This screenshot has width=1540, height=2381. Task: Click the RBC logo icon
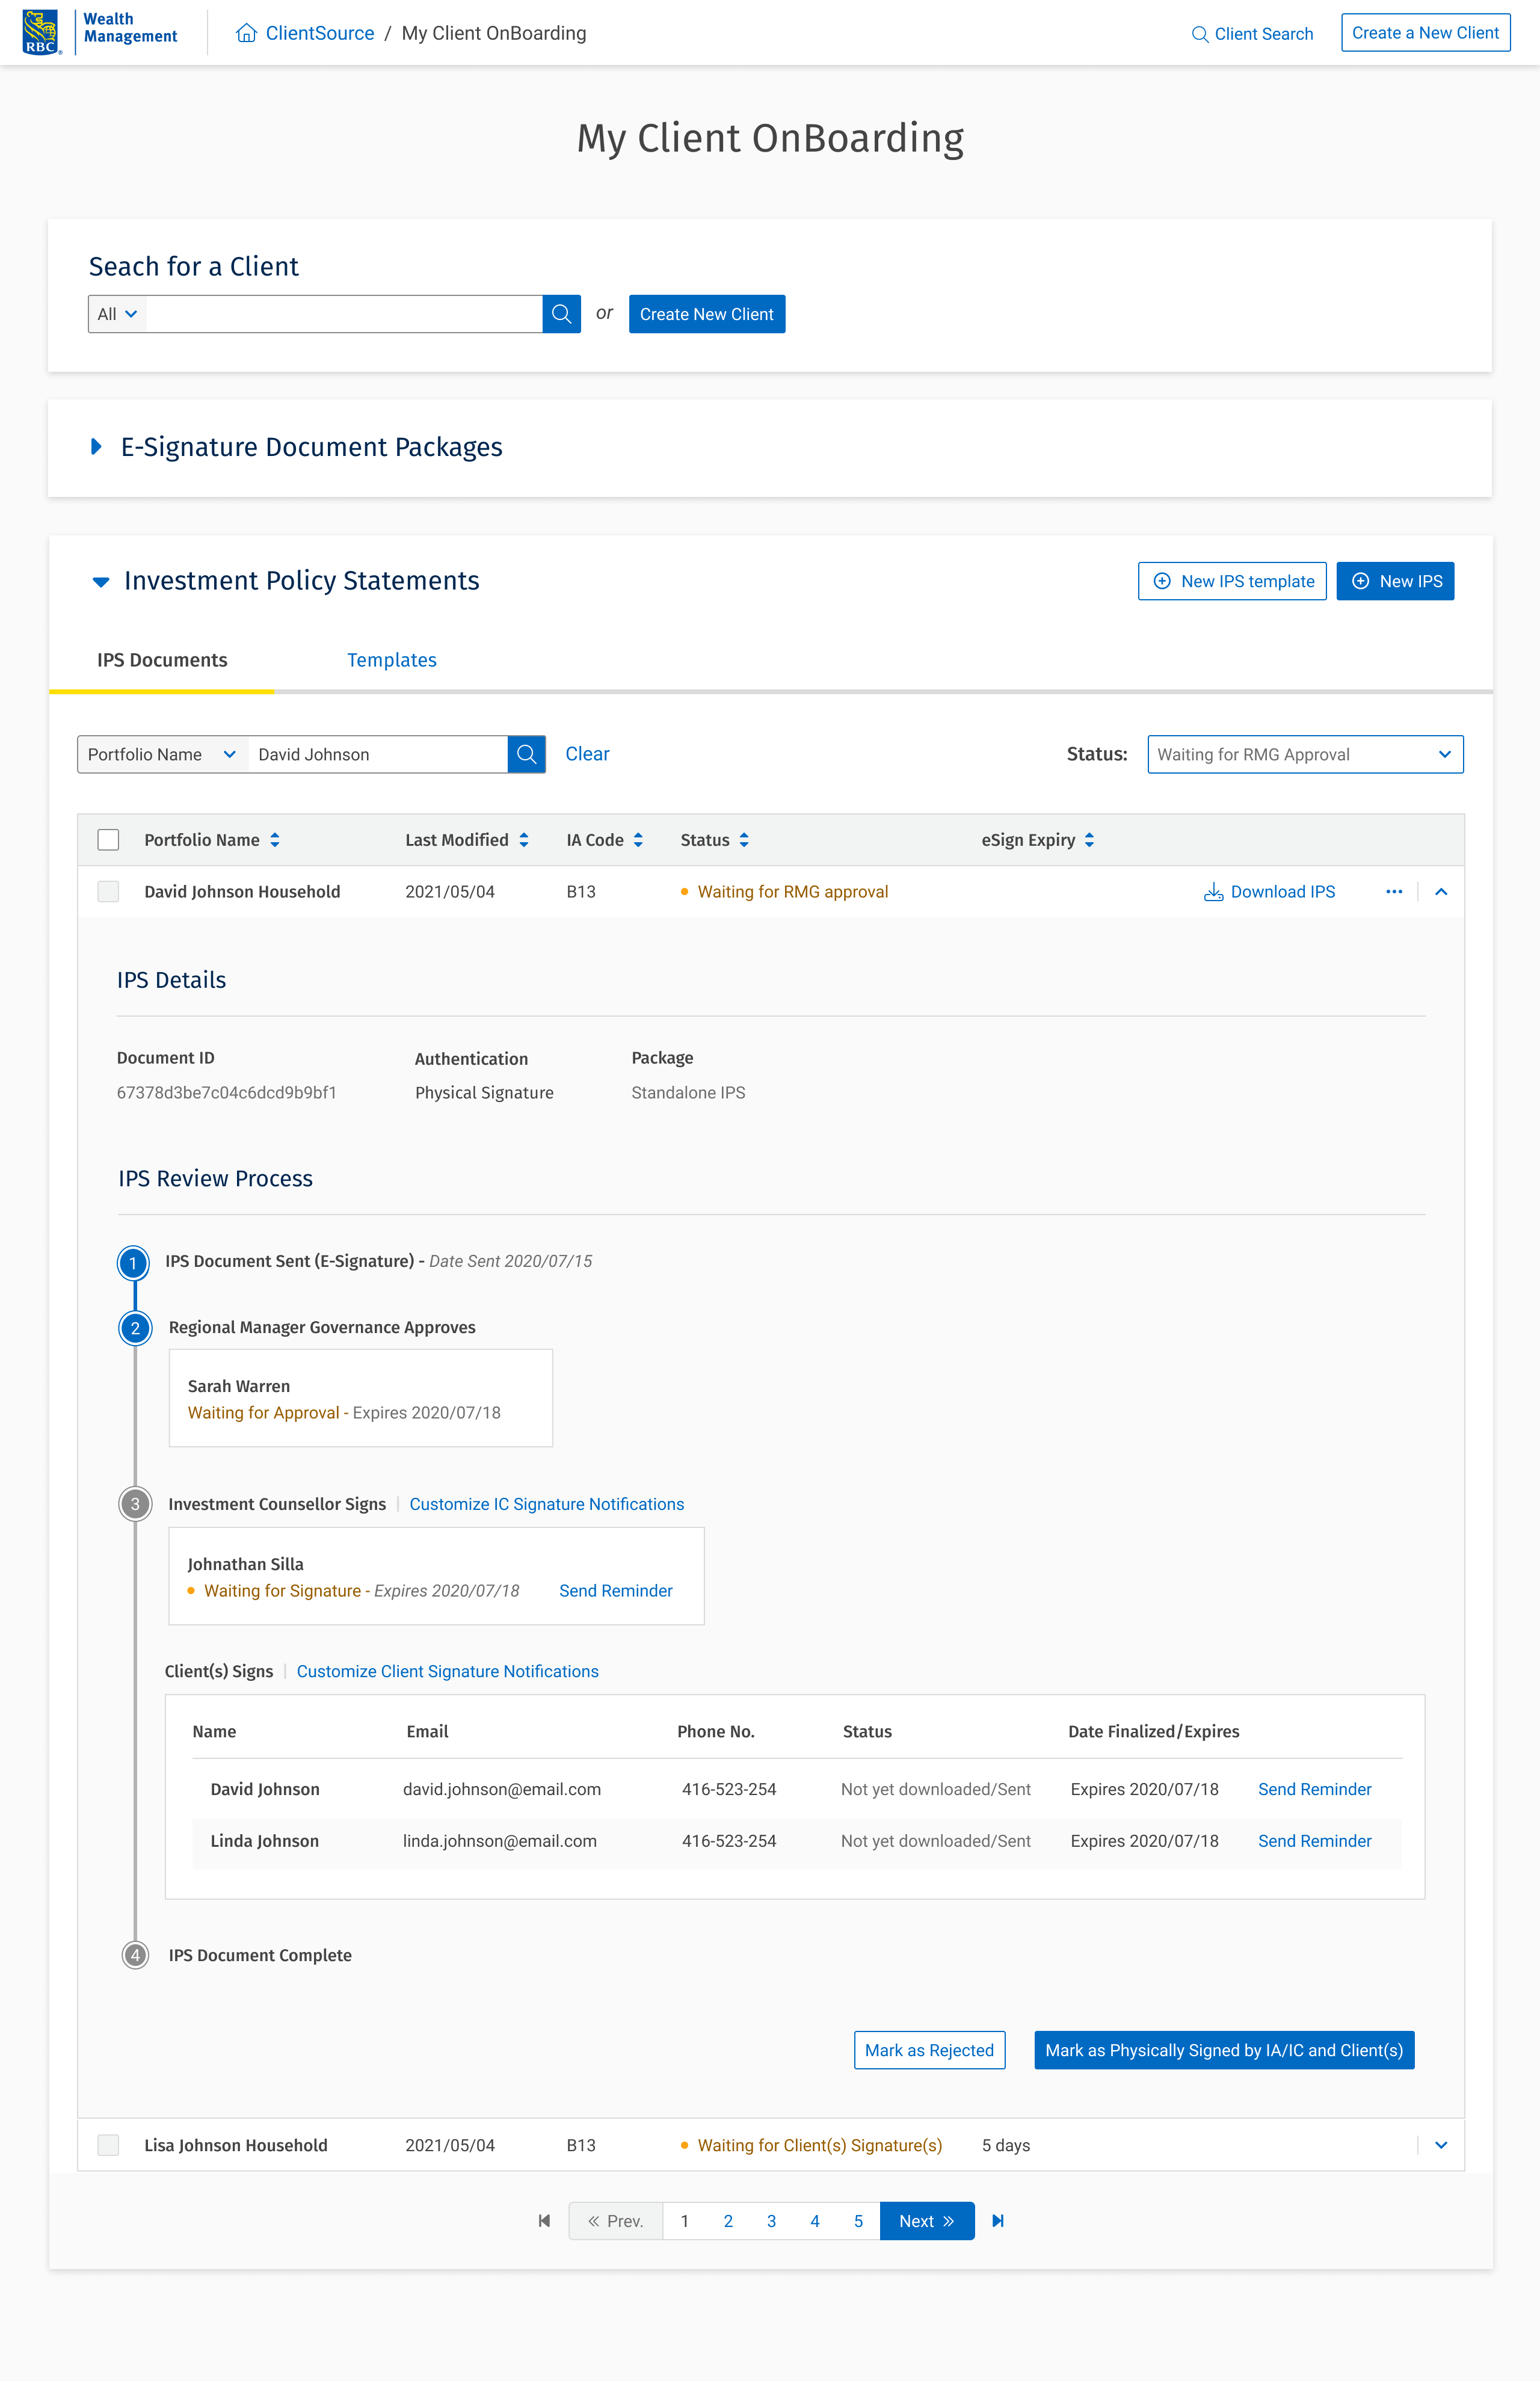pos(41,32)
